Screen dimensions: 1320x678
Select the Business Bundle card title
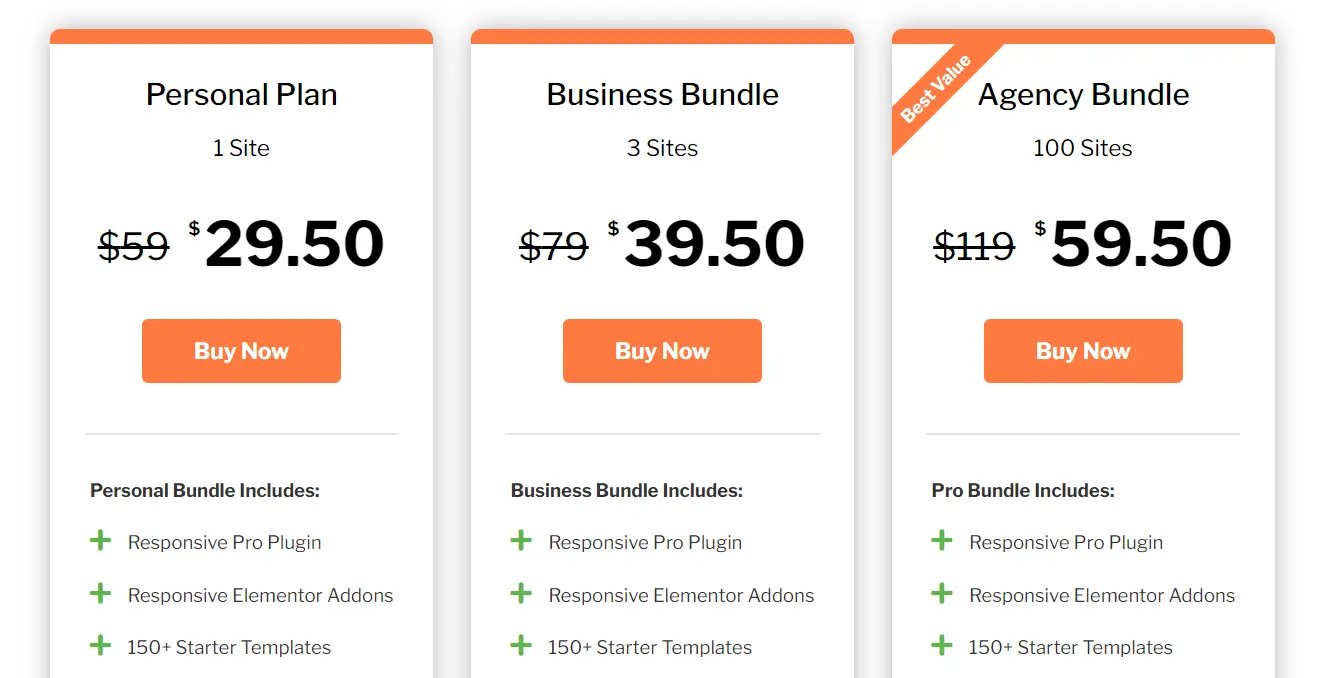662,94
